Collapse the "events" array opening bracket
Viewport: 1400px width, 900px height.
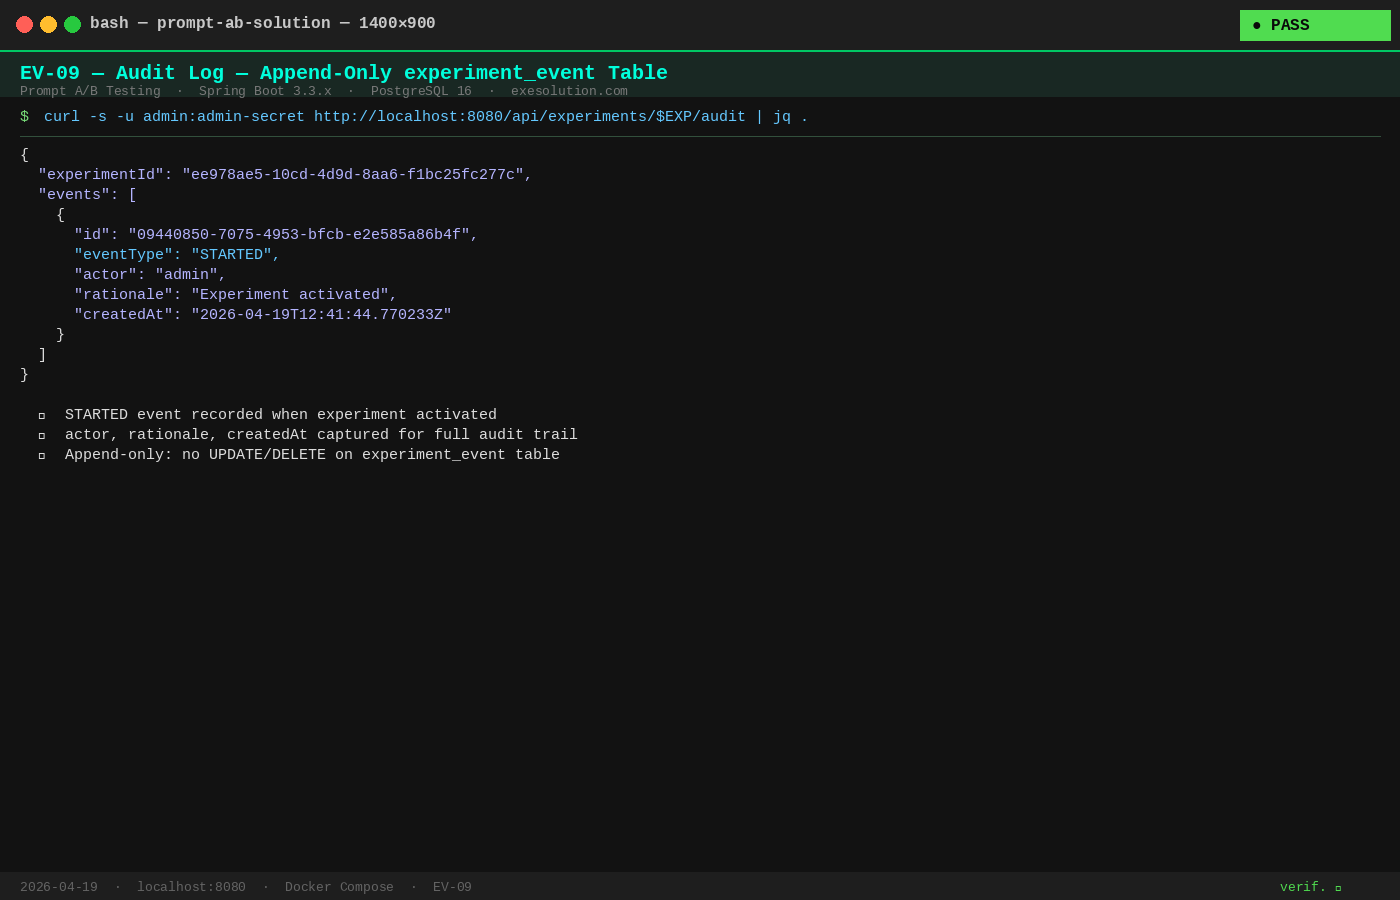[x=132, y=195]
